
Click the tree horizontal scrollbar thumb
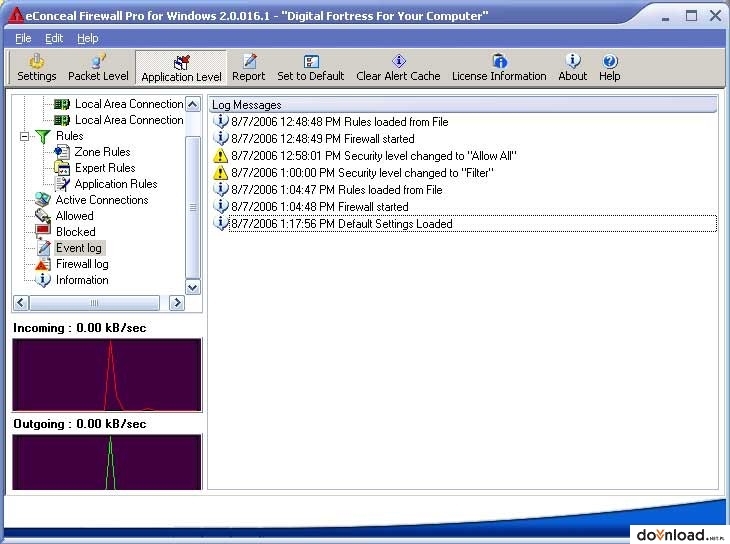95,303
